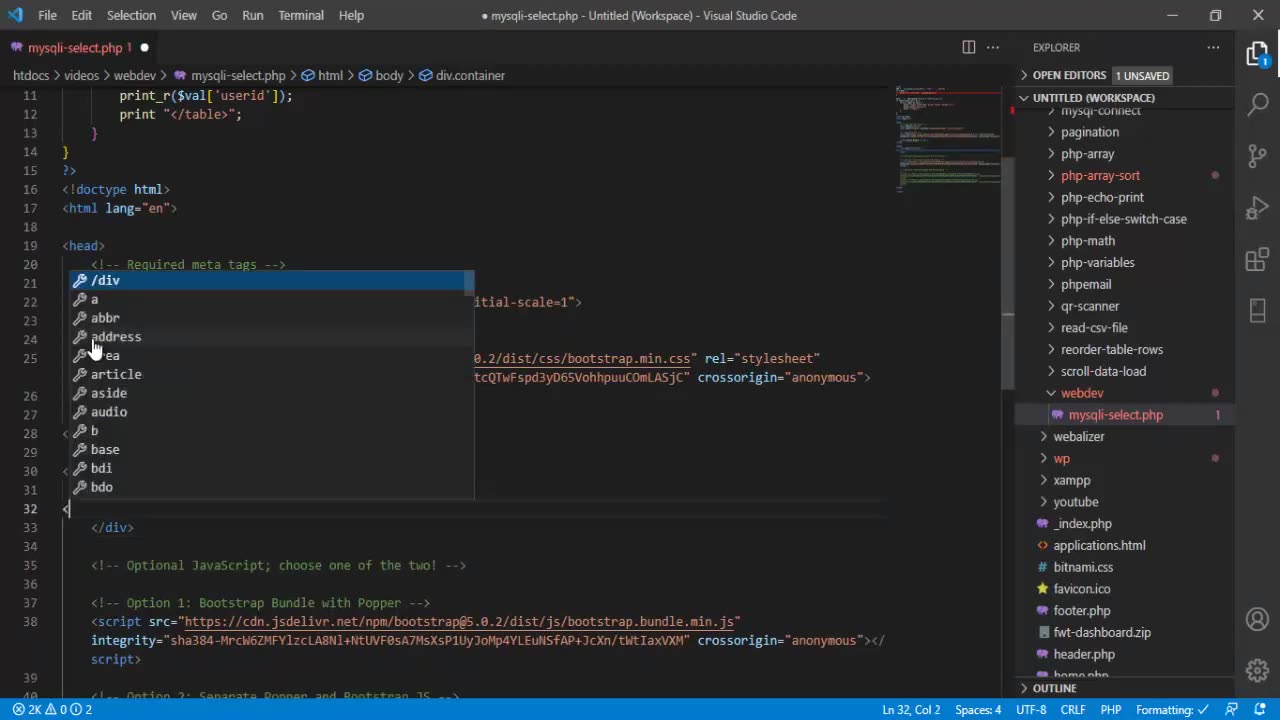The image size is (1280, 720).
Task: Click the activity bar icon below Extensions
Action: click(x=1257, y=310)
